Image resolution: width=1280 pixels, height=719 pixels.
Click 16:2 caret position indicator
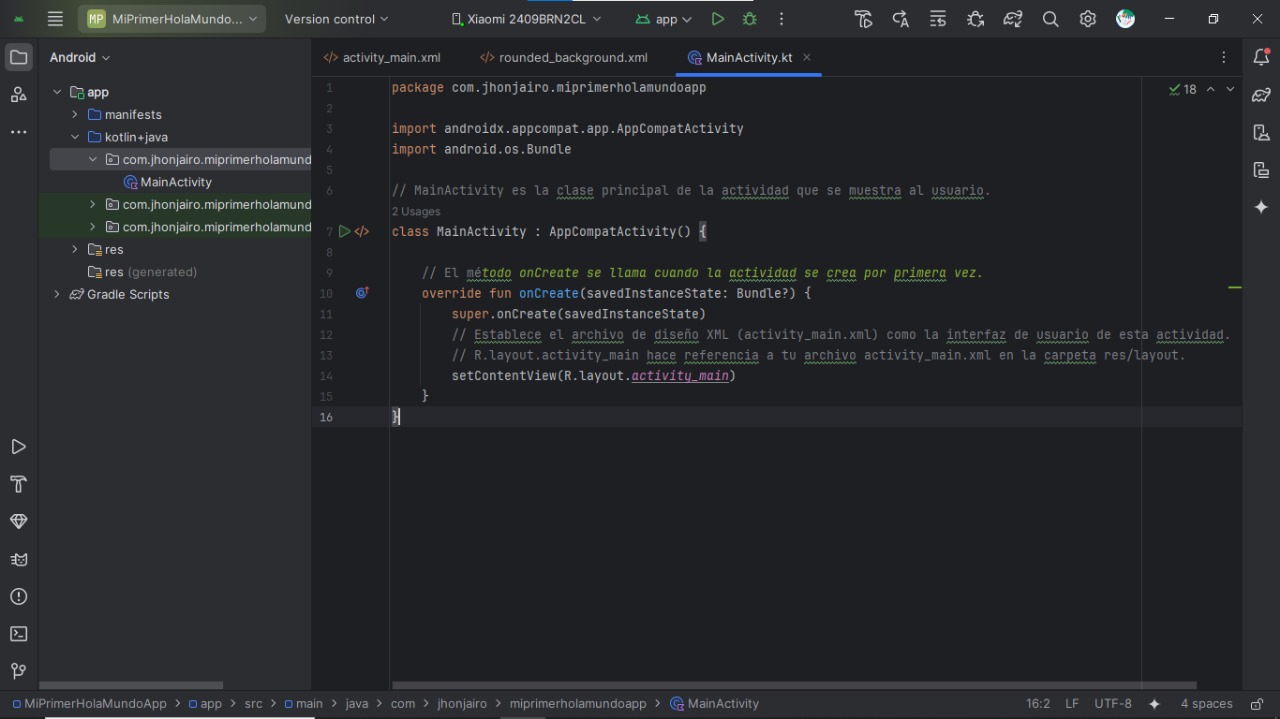(1038, 704)
